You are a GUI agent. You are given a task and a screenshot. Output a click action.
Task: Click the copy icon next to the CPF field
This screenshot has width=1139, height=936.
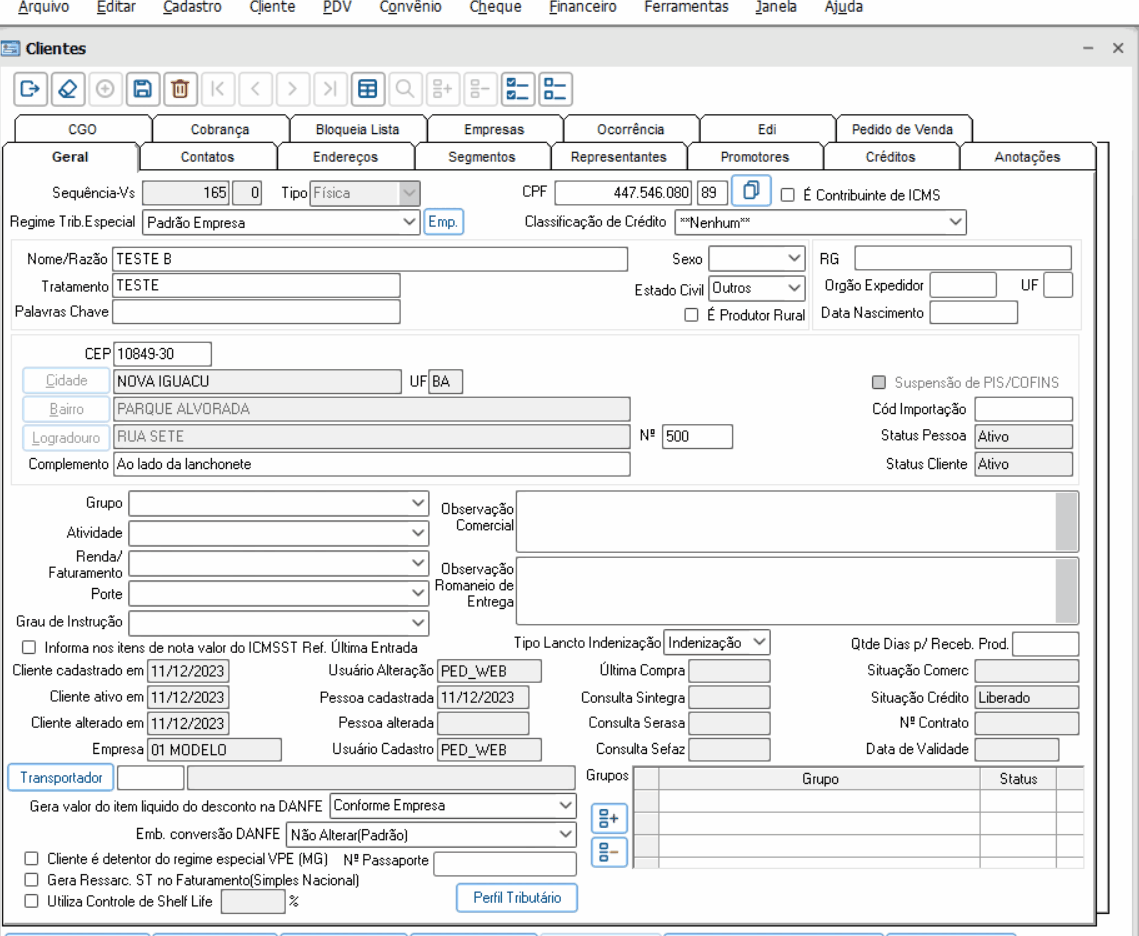click(750, 191)
